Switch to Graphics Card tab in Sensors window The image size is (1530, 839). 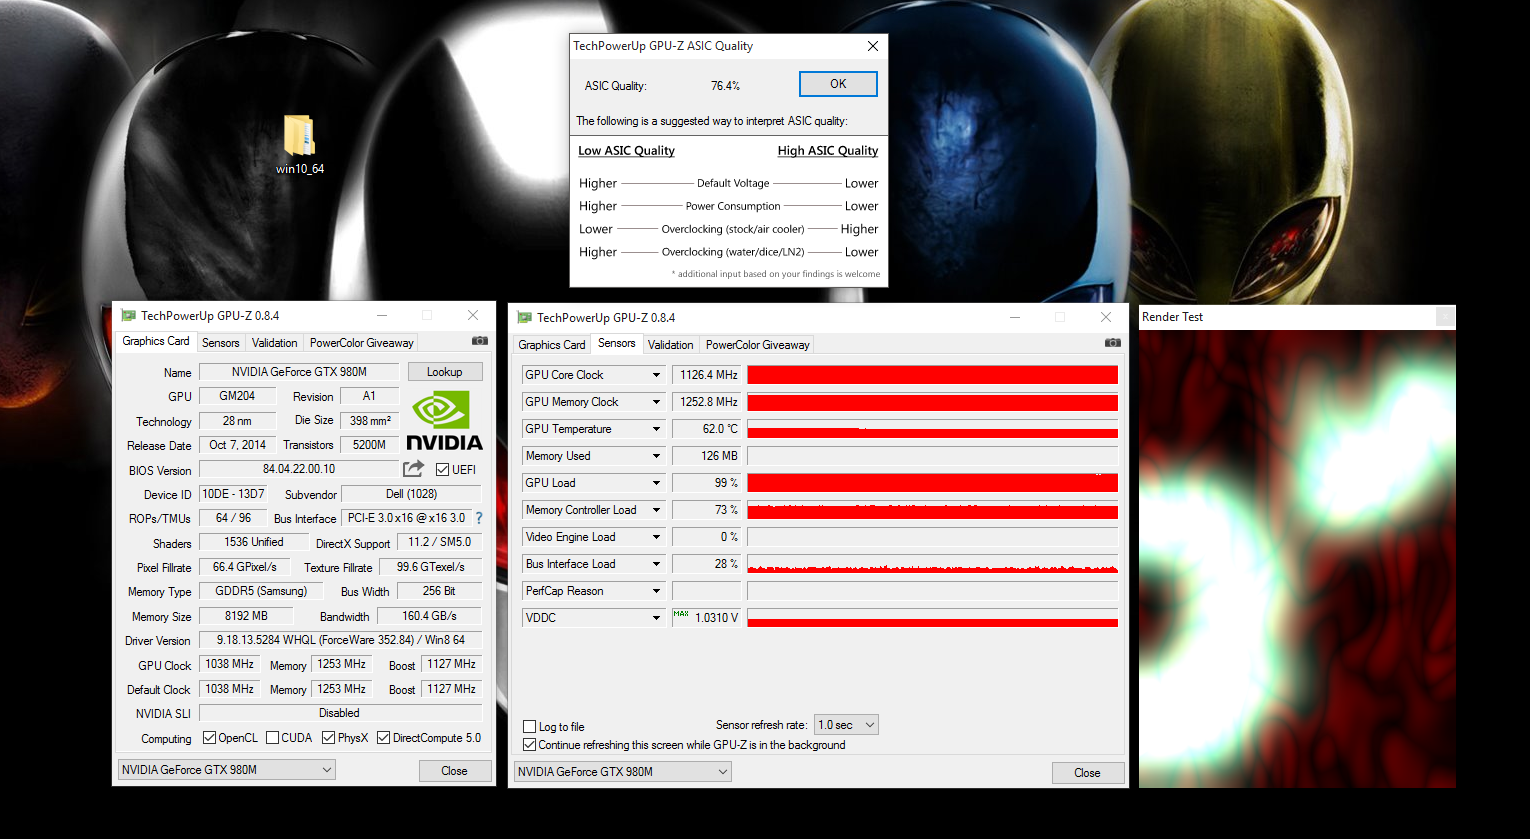(552, 345)
